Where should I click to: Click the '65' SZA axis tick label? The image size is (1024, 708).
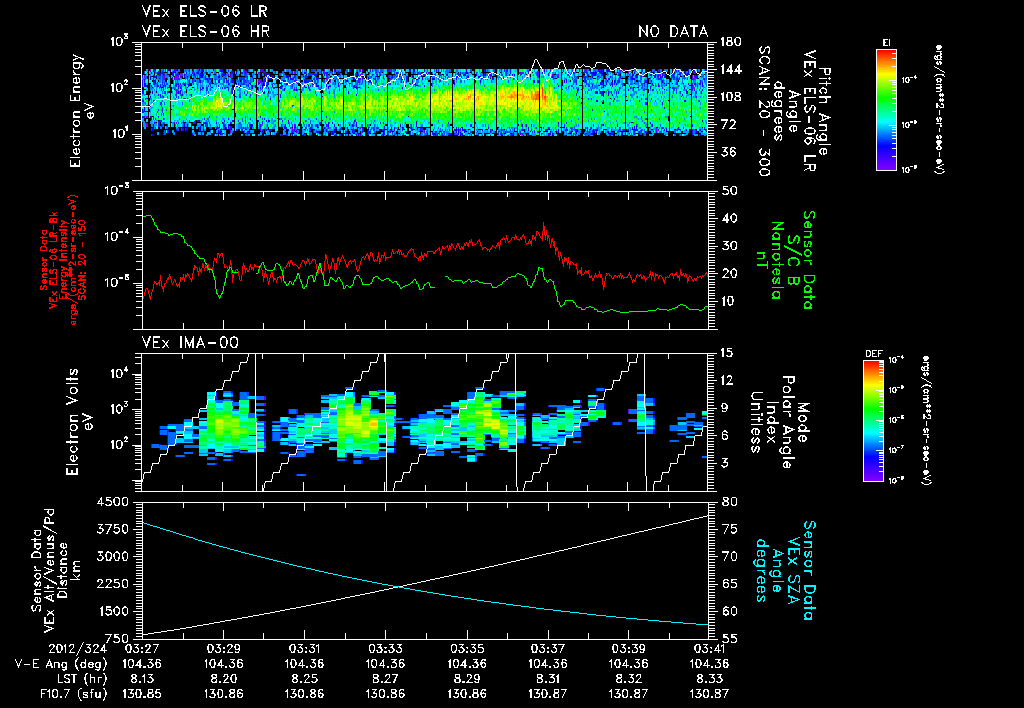[x=729, y=584]
